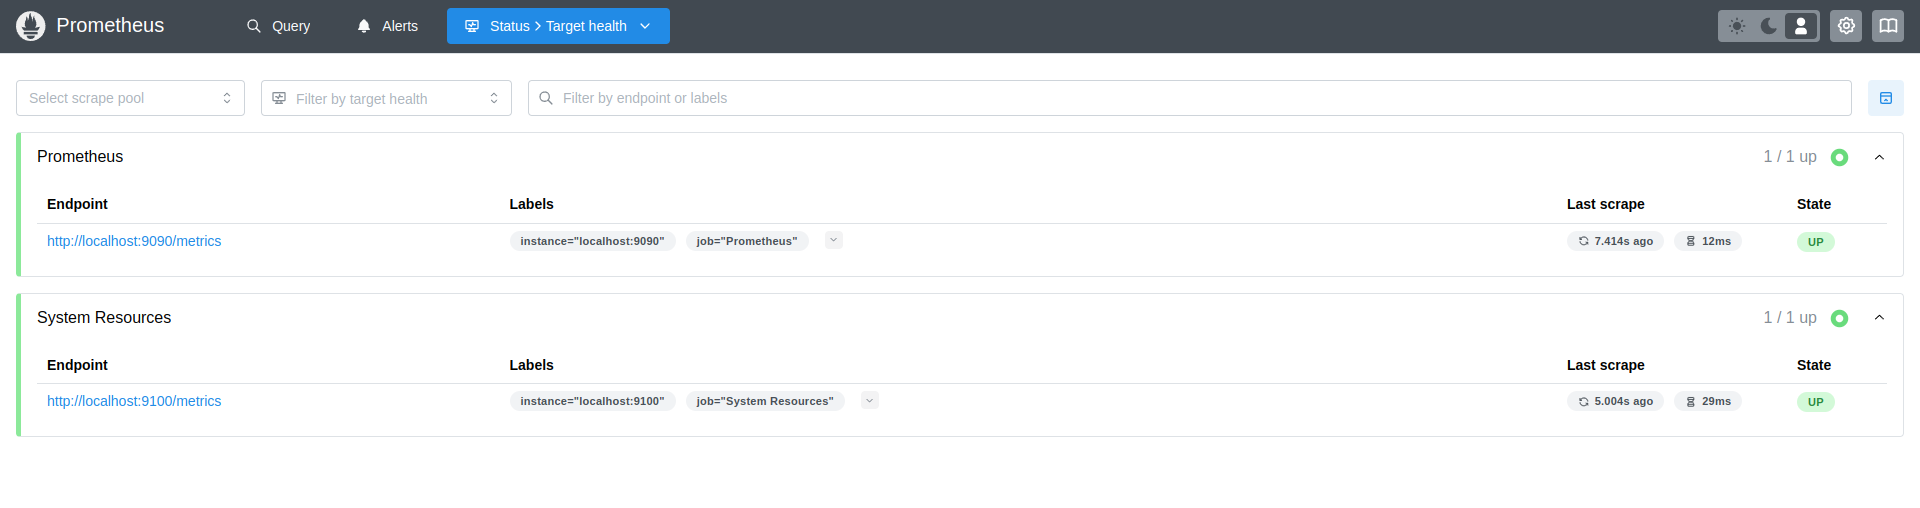Open the Query page
This screenshot has width=1920, height=508.
(x=279, y=26)
